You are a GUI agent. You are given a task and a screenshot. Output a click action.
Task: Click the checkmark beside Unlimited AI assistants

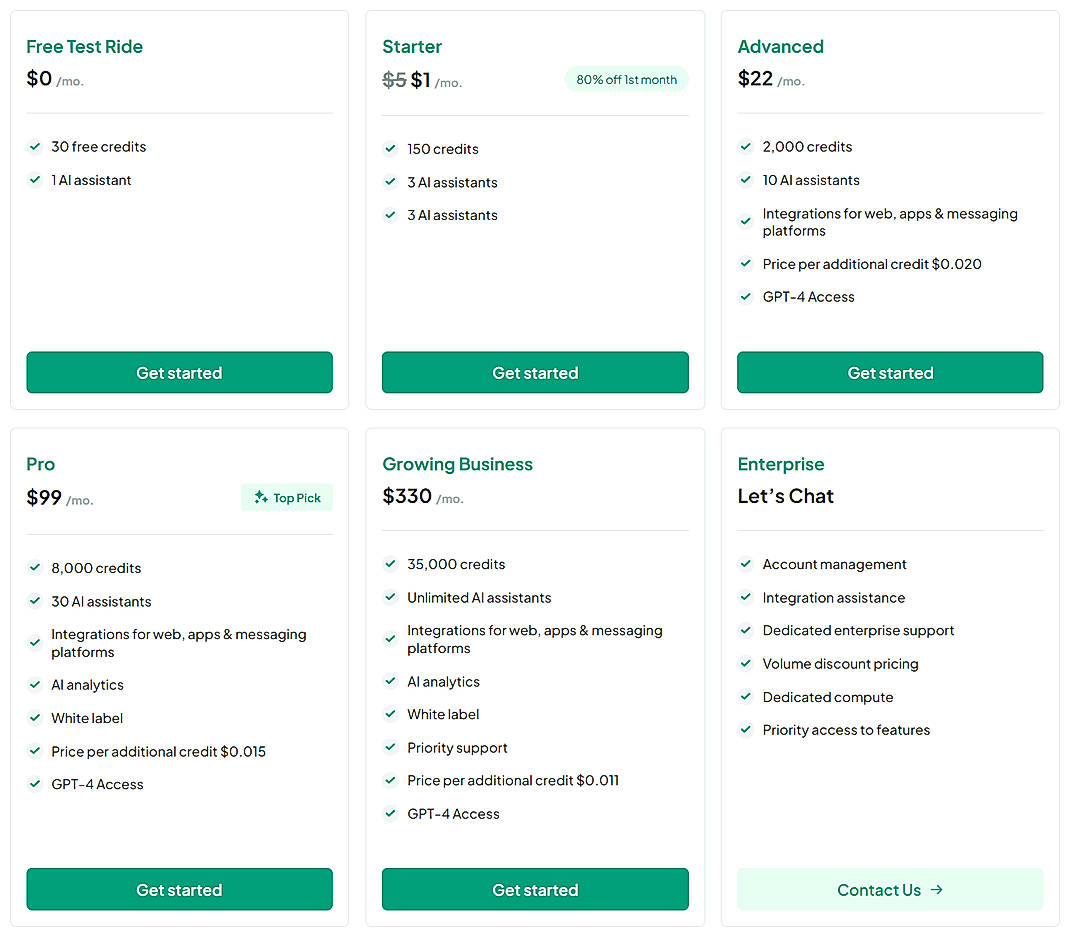click(390, 598)
